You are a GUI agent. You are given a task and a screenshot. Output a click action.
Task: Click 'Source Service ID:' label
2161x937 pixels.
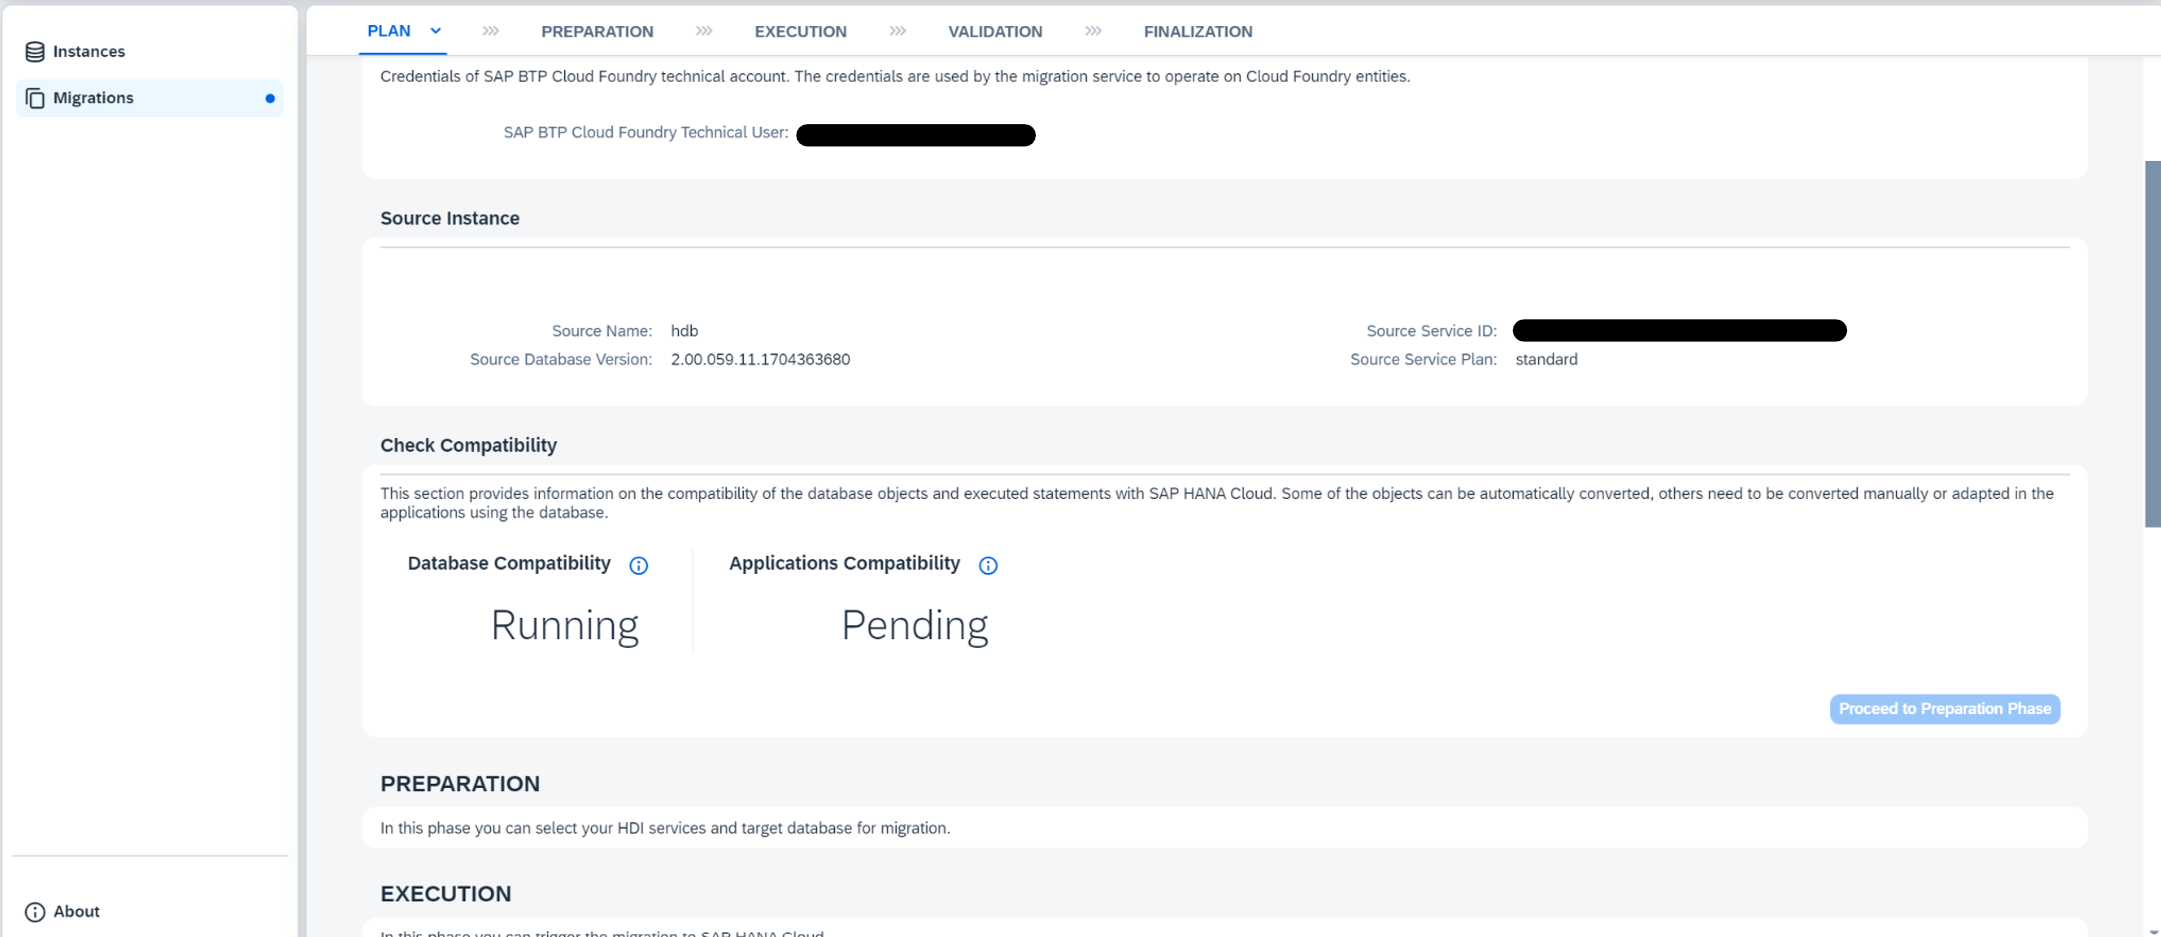point(1431,331)
